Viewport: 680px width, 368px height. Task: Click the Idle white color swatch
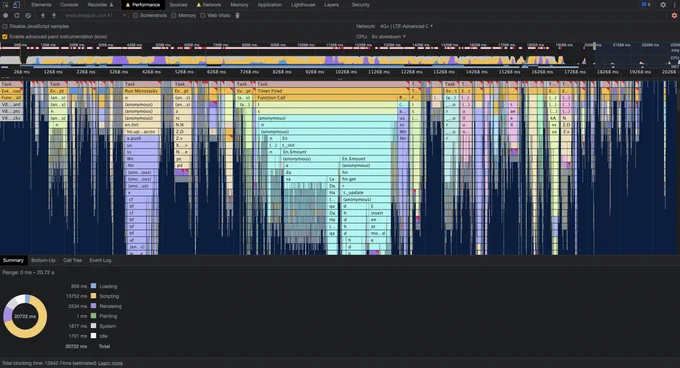93,336
